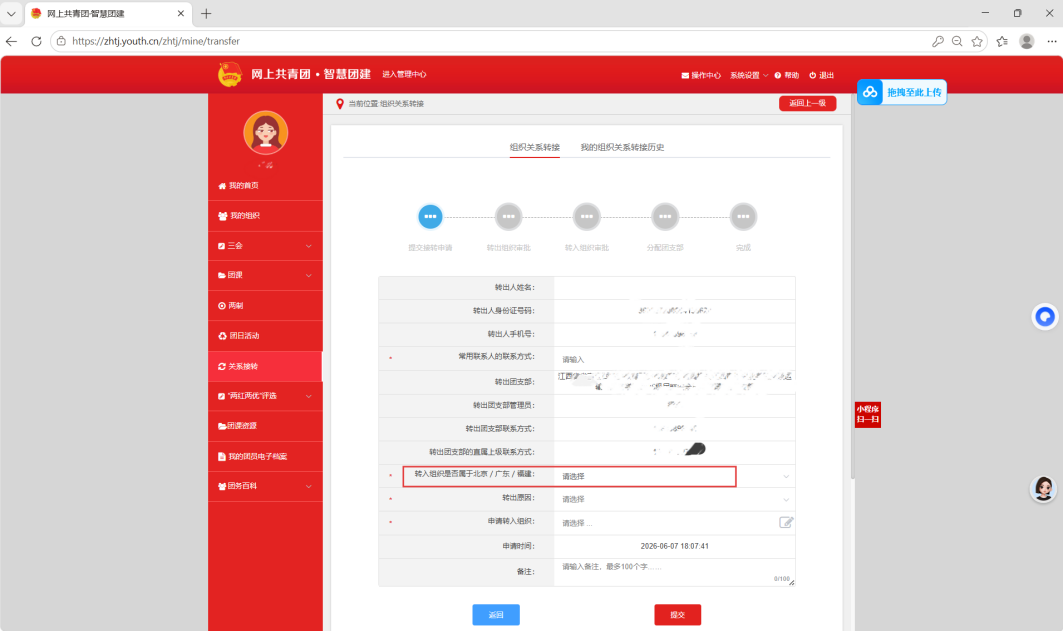This screenshot has width=1063, height=631.
Task: Click the blue chat bubble floating icon
Action: [1045, 317]
